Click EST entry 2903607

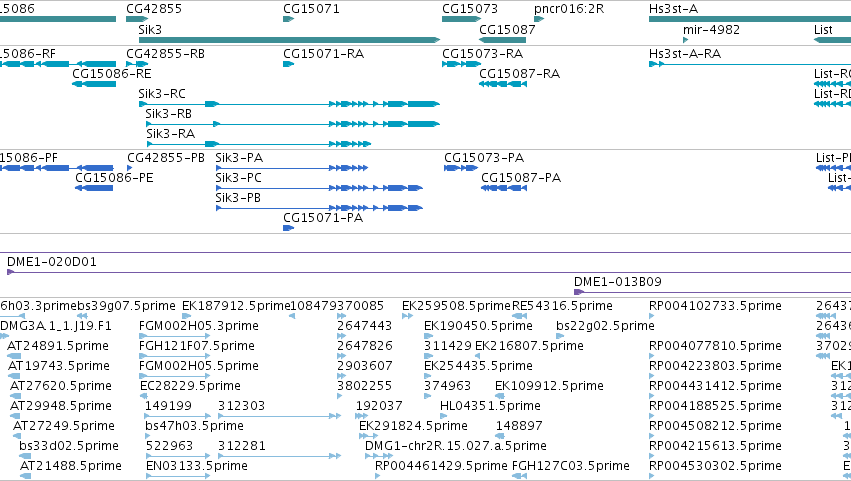364,366
